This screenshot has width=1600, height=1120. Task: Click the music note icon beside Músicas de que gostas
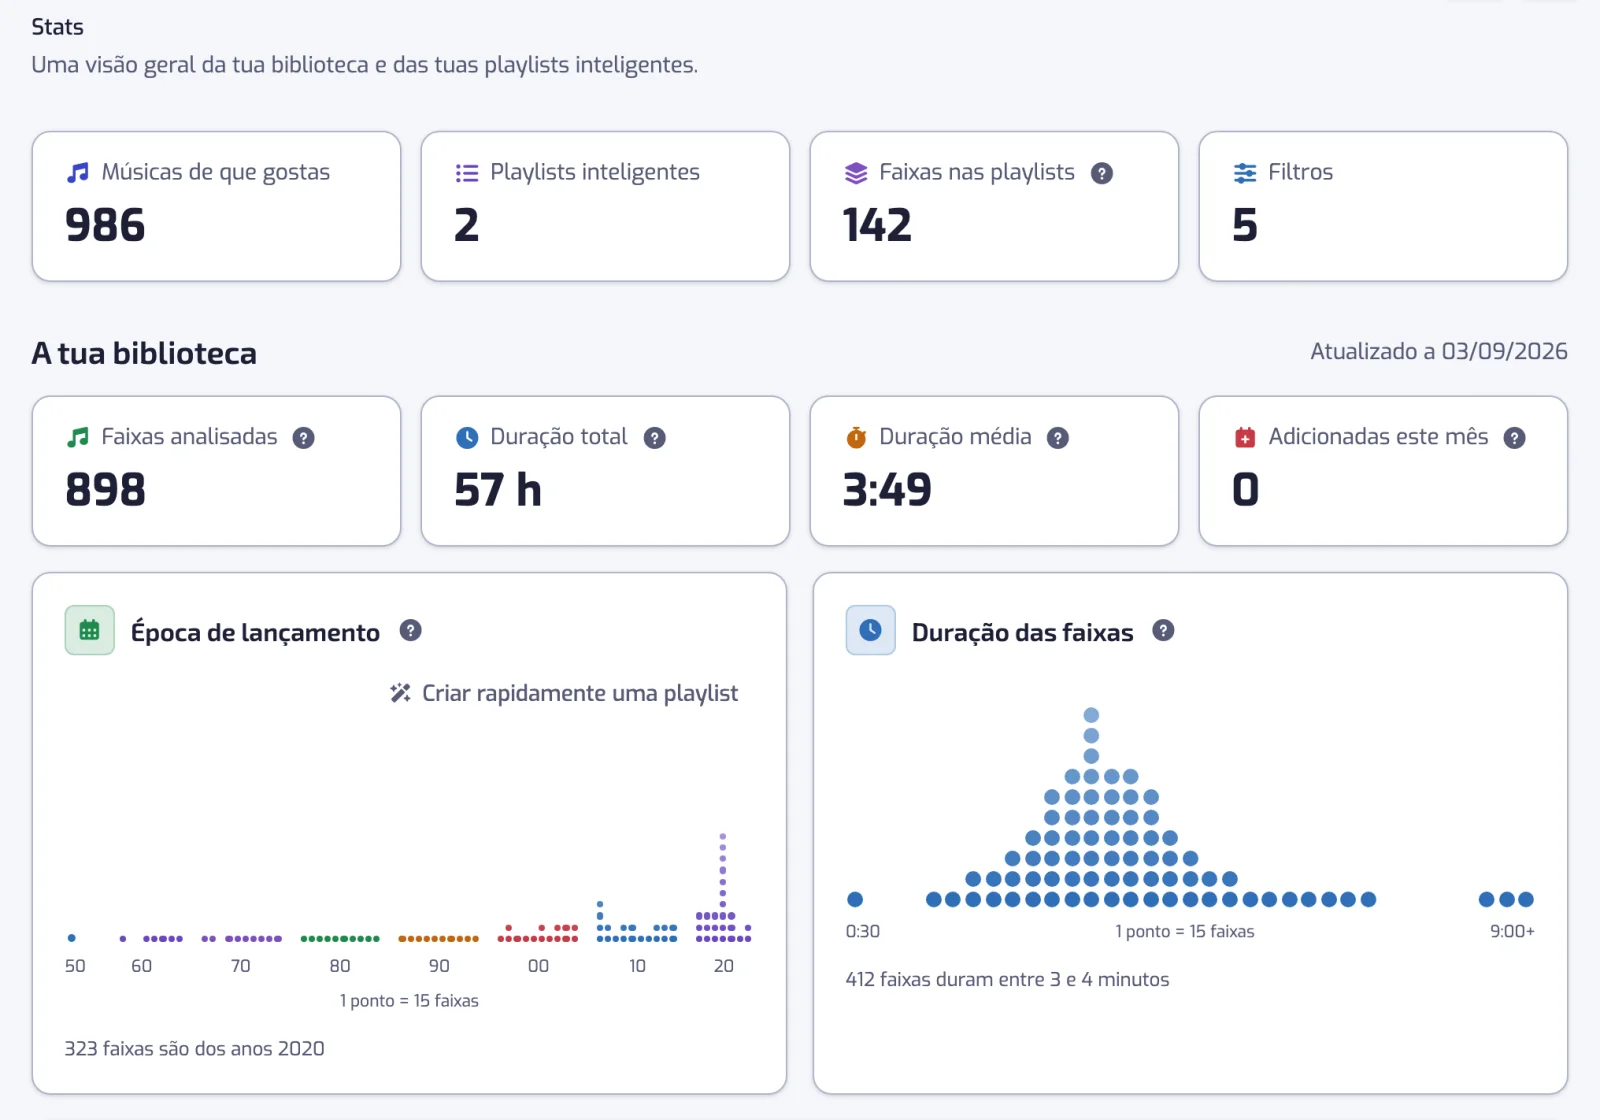point(78,173)
